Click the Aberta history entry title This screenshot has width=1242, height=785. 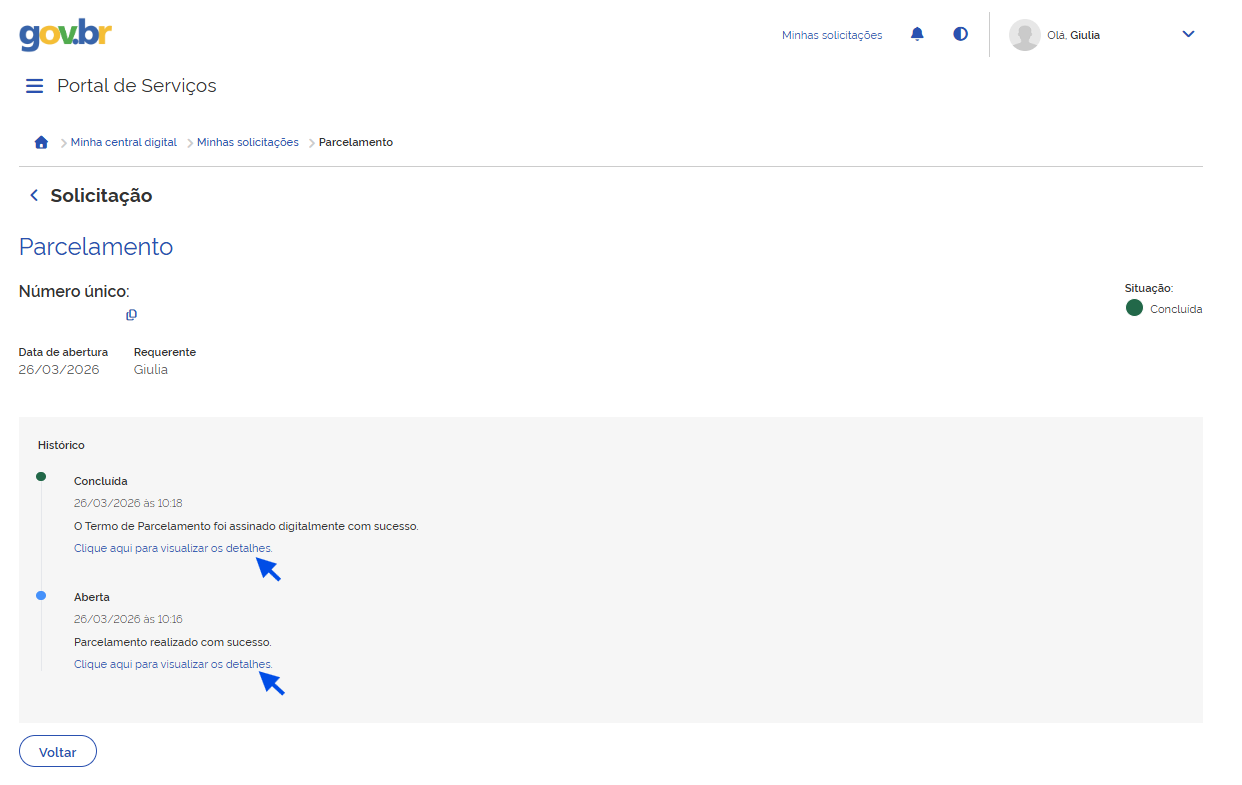tap(92, 597)
